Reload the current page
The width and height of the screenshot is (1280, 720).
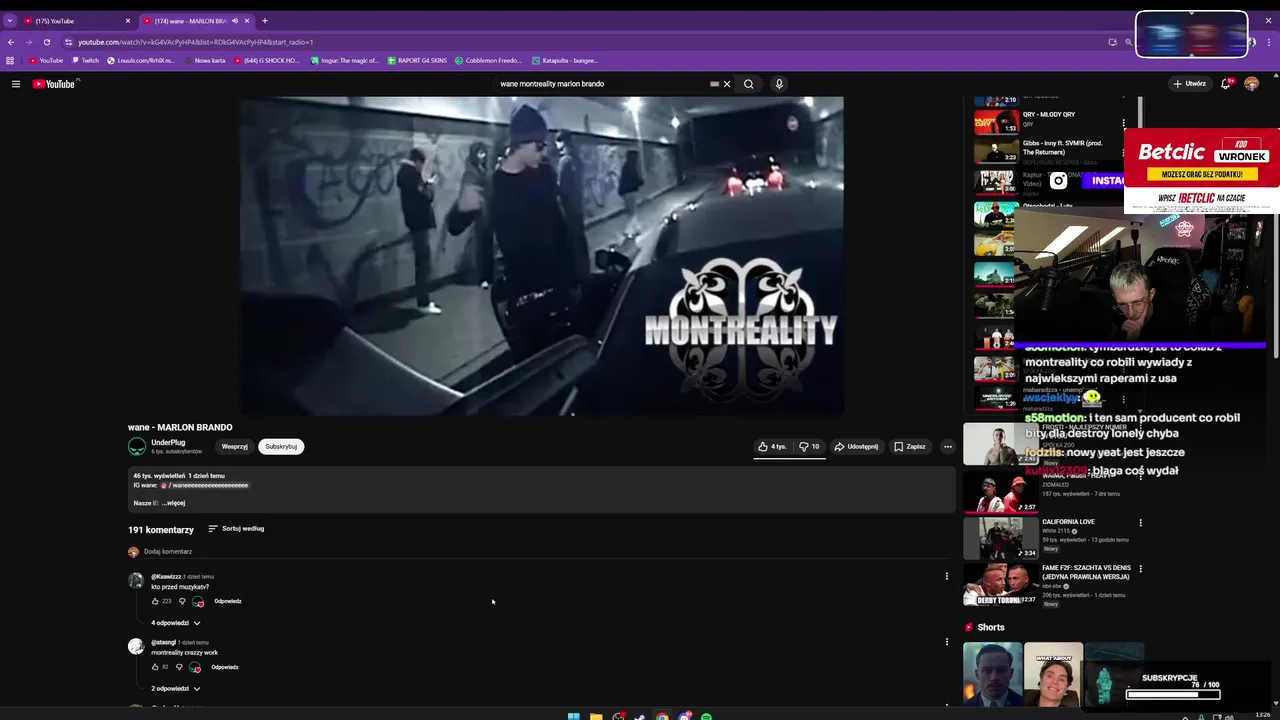(x=47, y=42)
